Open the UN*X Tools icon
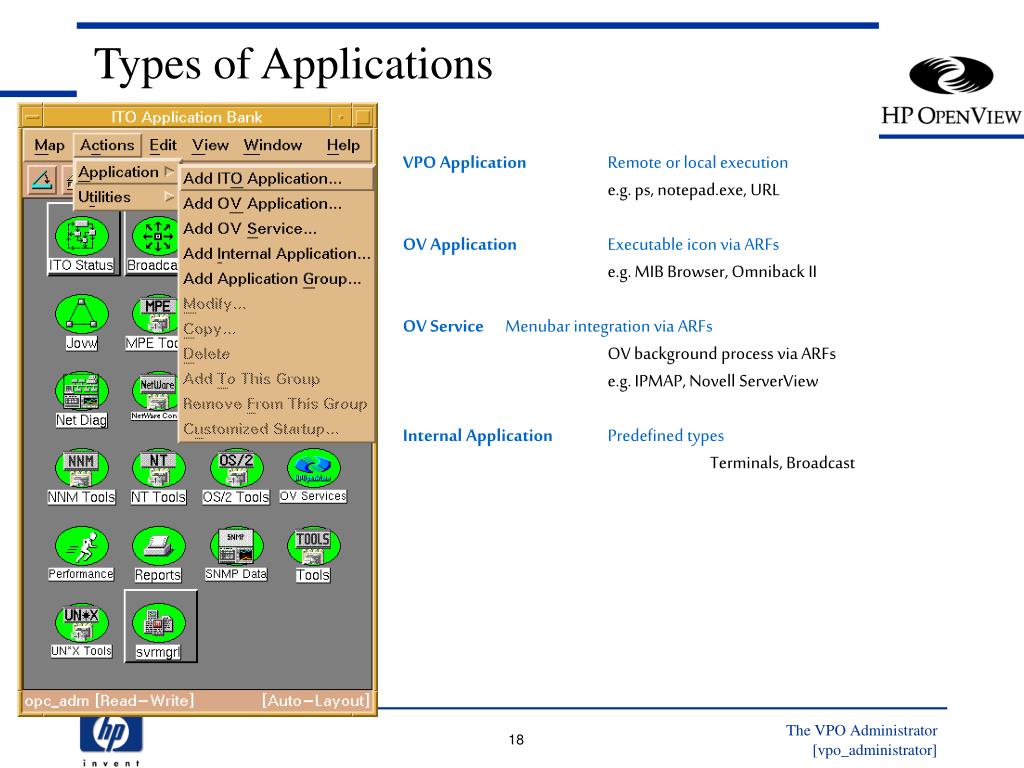 point(82,622)
